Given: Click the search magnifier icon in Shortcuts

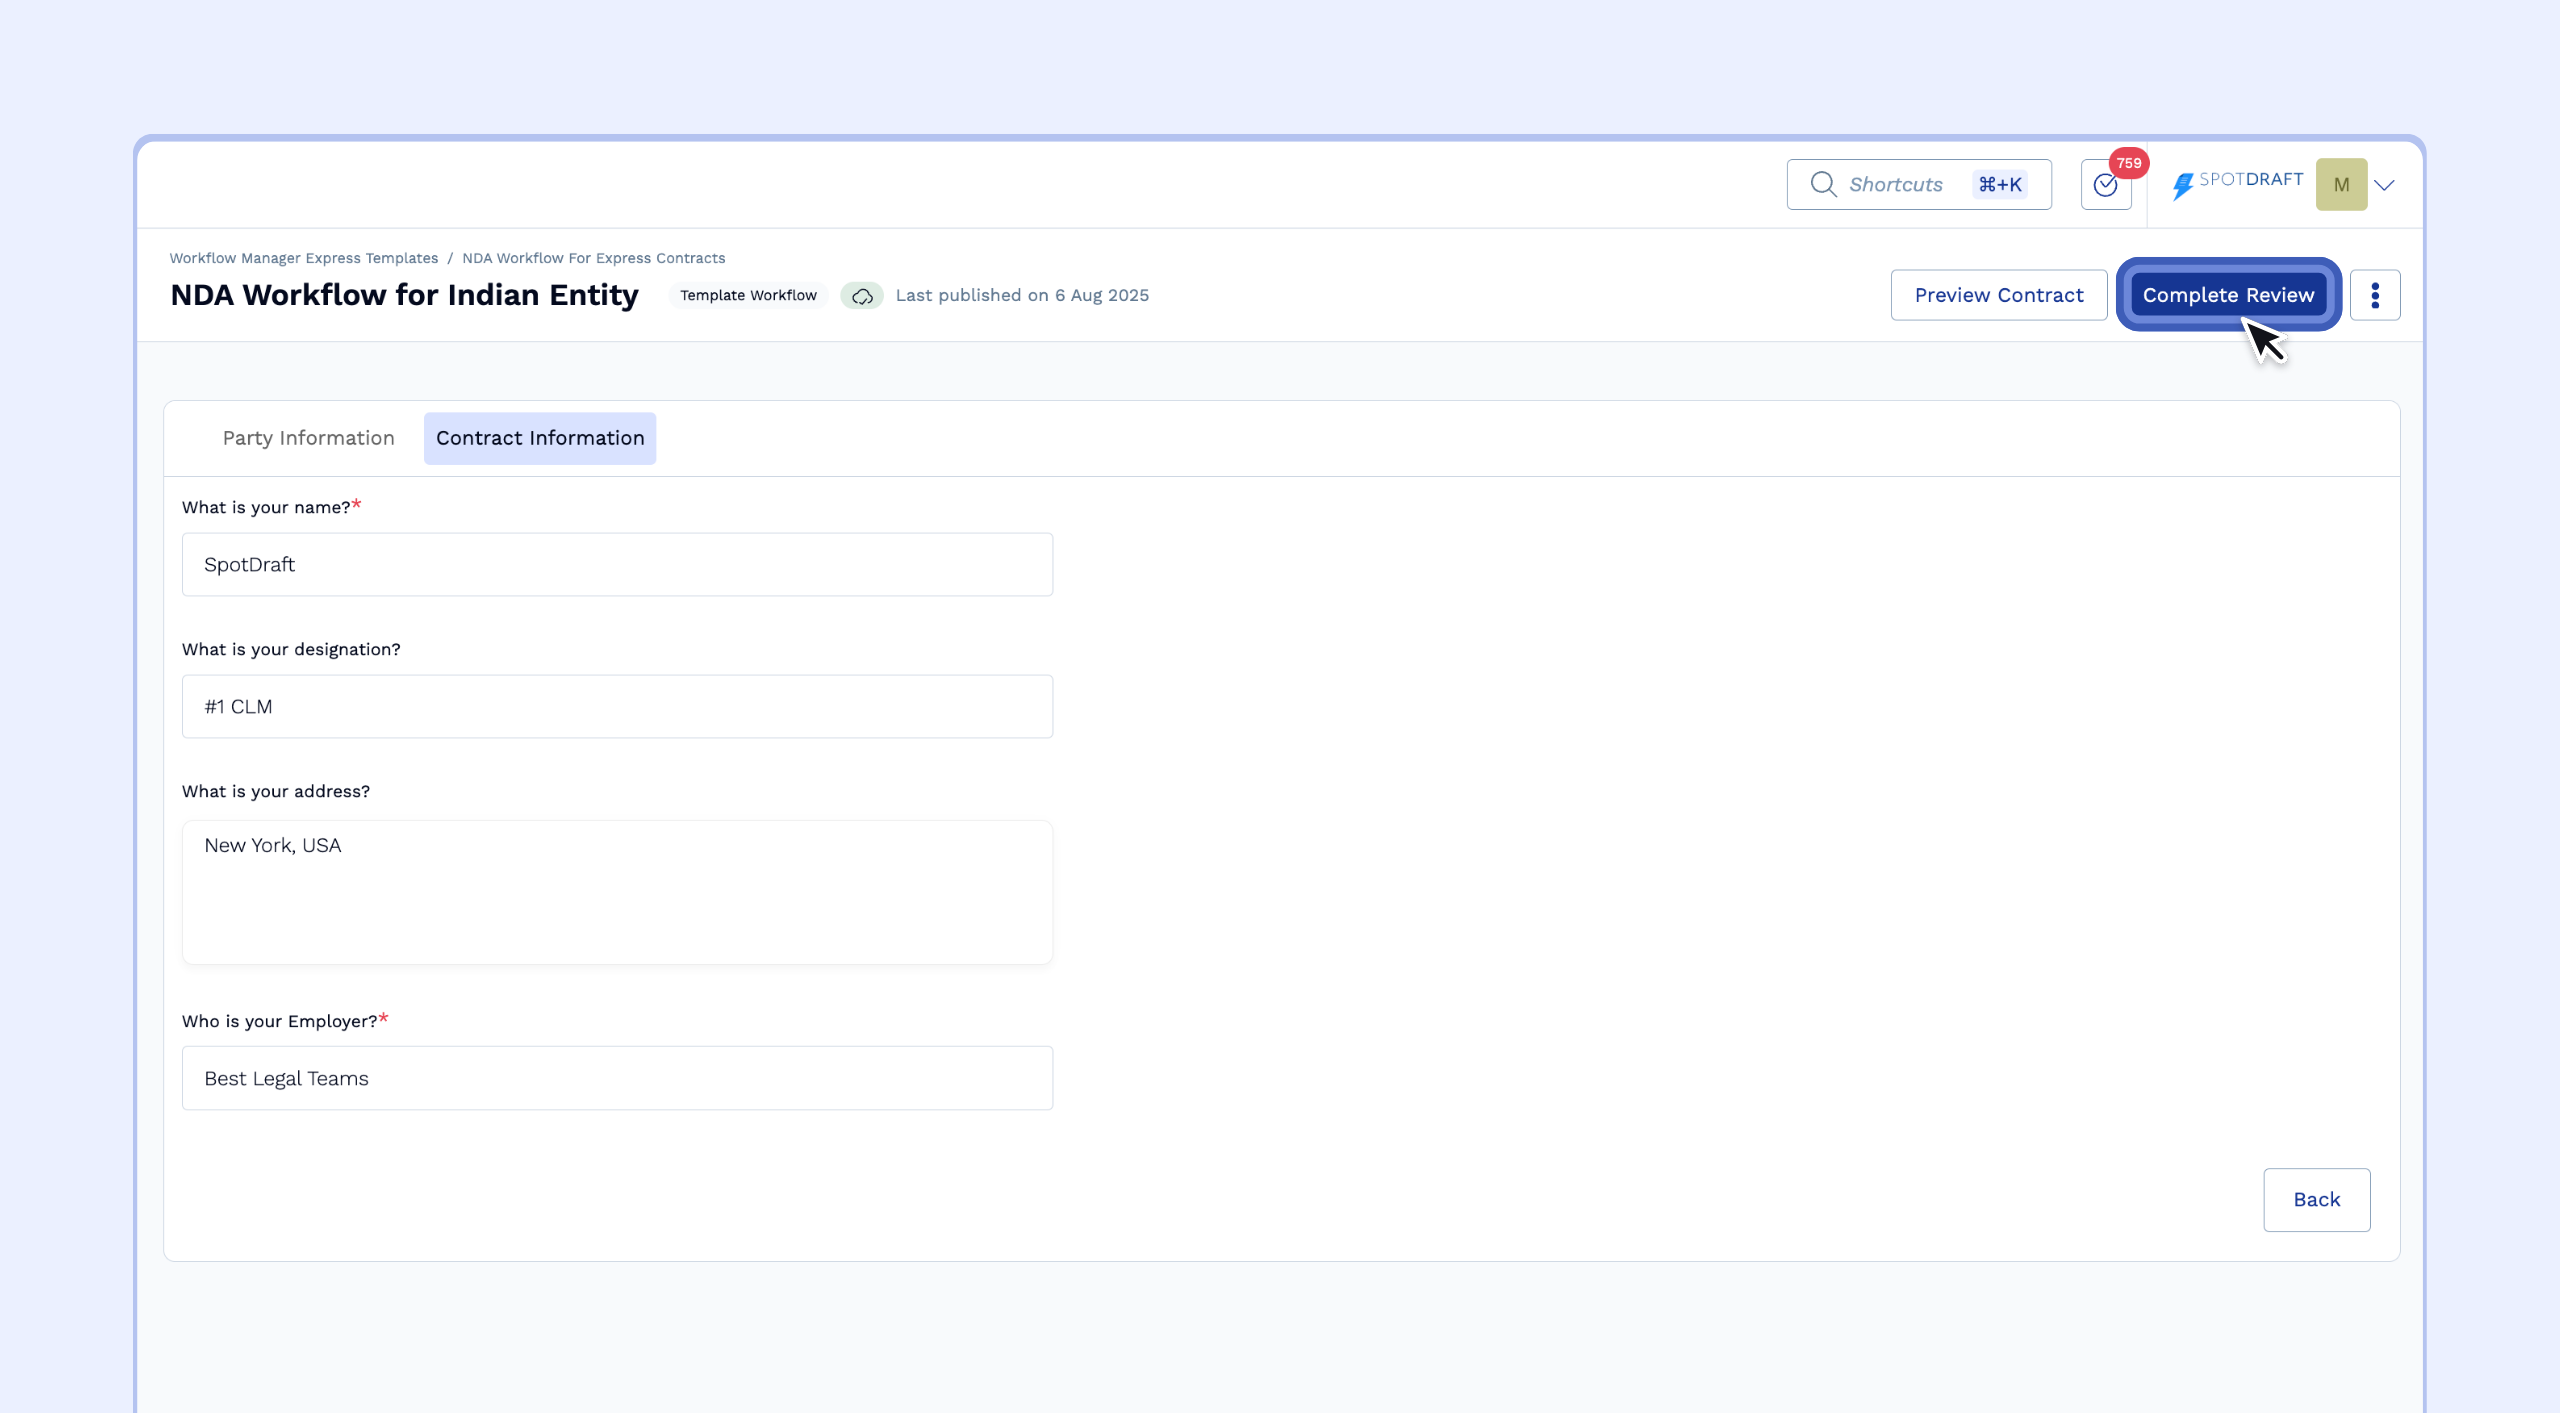Looking at the screenshot, I should 1823,184.
